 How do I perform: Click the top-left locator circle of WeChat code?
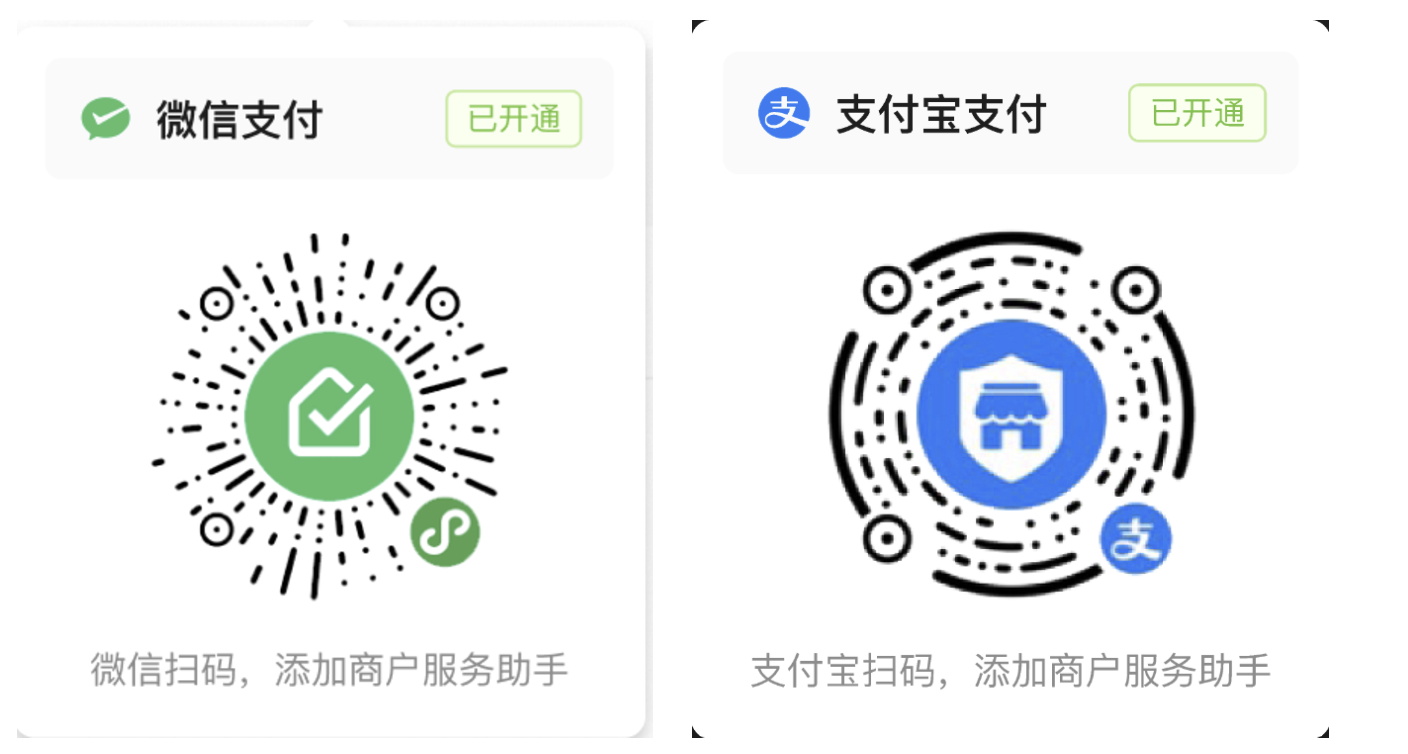216,303
